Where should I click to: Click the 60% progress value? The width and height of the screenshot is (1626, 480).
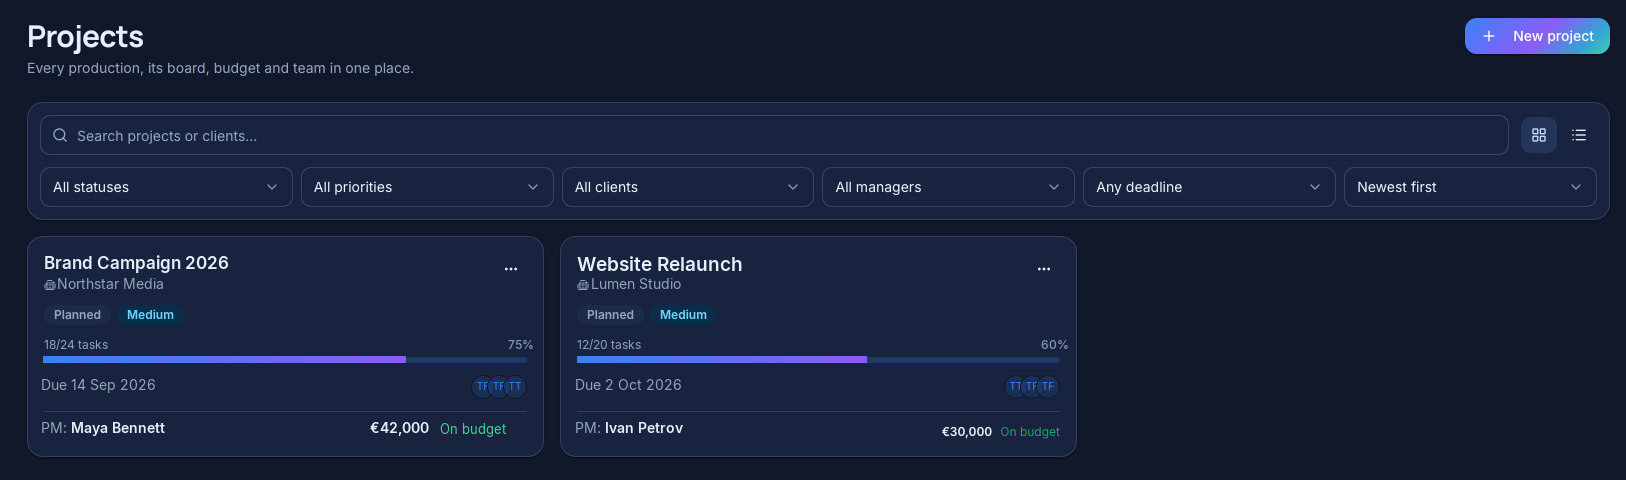coord(1054,345)
